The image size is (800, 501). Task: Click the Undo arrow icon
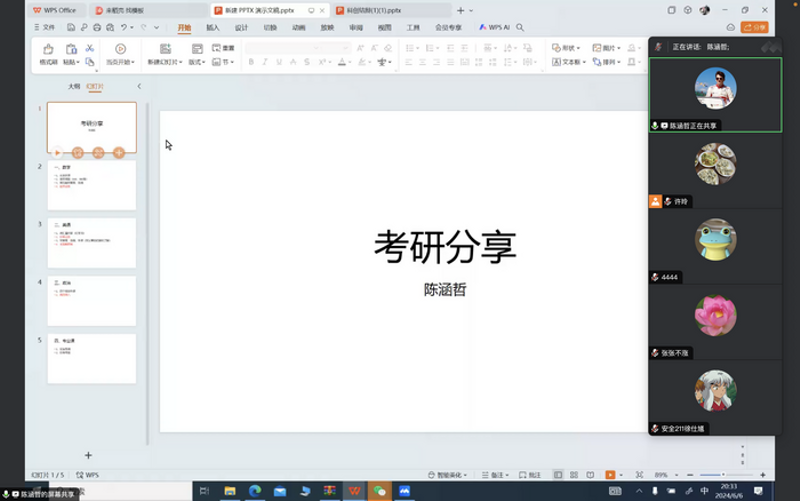coord(123,28)
